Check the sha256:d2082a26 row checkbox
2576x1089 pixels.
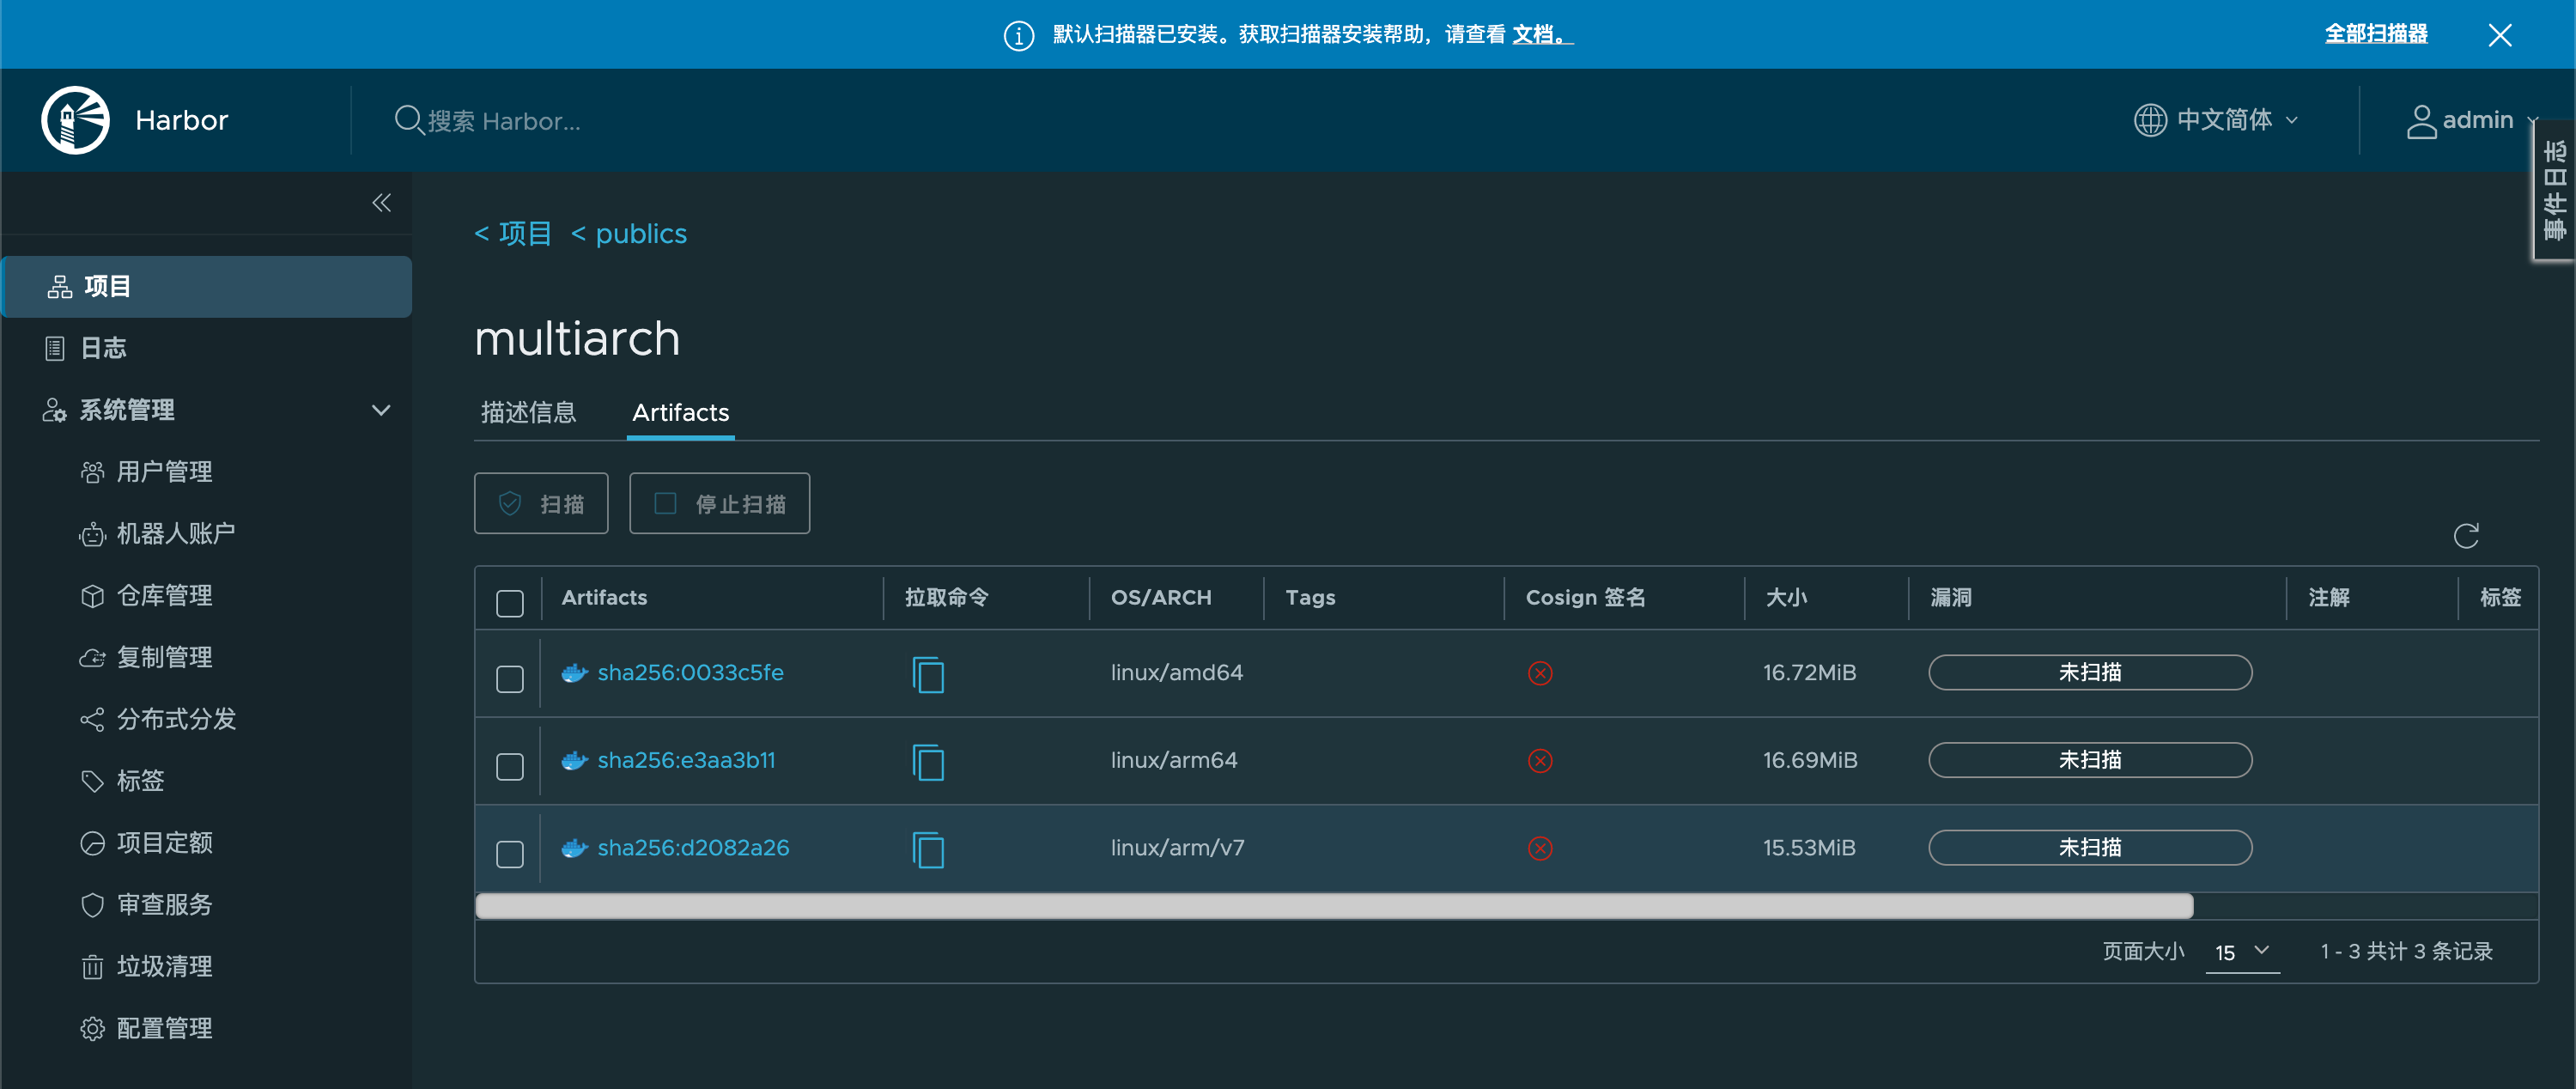pos(510,854)
